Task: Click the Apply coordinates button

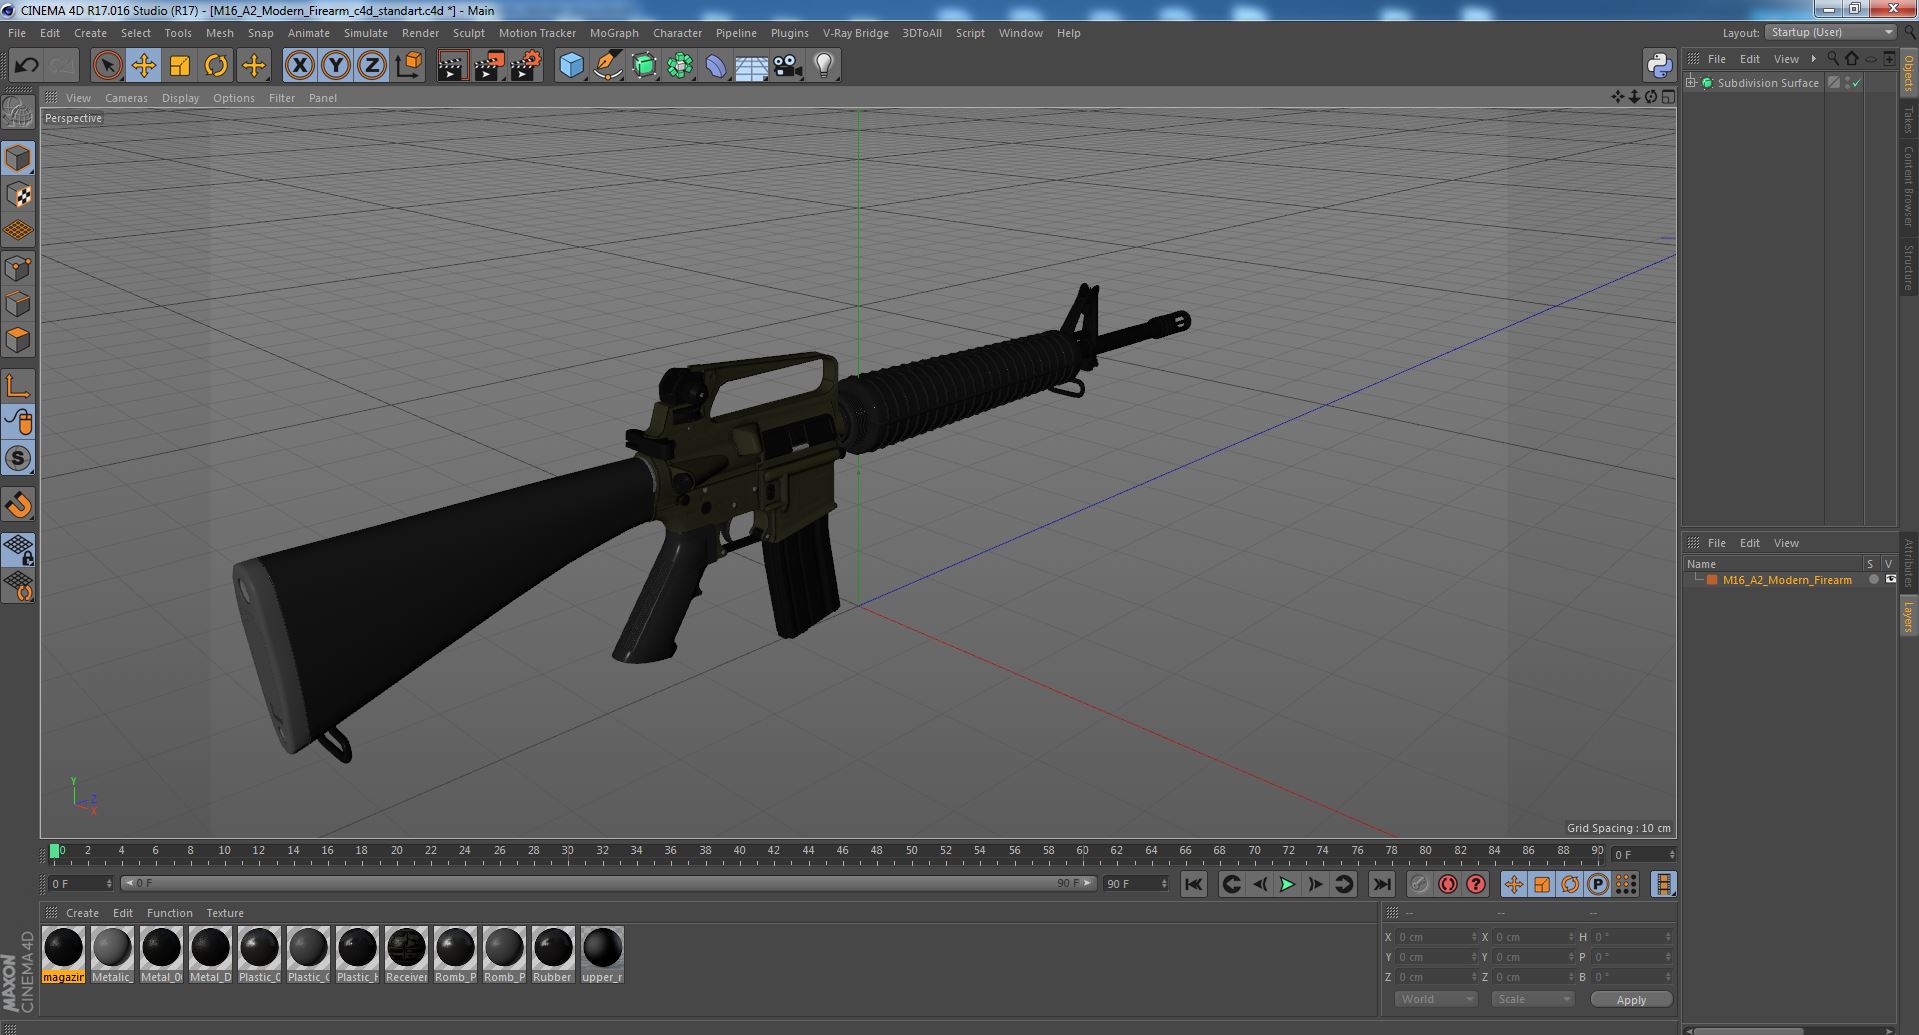Action: 1631,999
